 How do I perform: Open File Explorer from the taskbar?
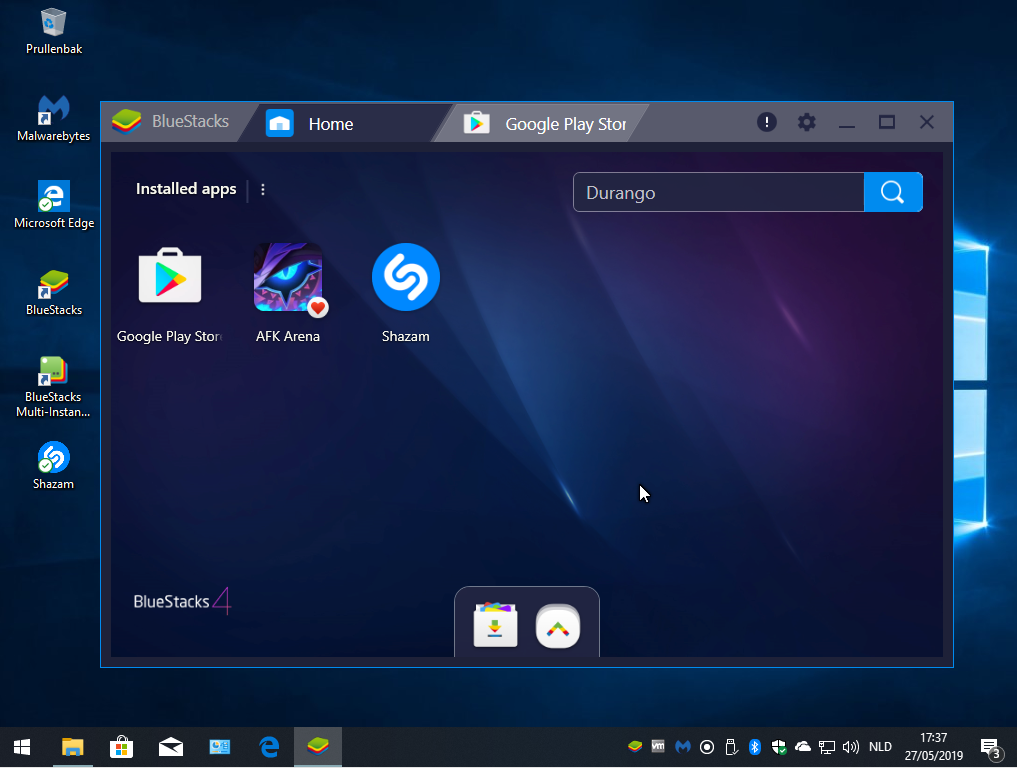pyautogui.click(x=73, y=747)
